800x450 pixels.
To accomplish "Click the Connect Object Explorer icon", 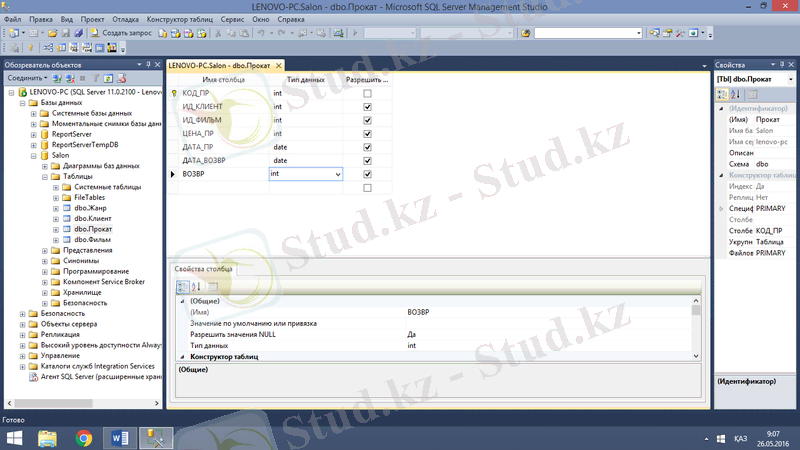I will click(57, 79).
